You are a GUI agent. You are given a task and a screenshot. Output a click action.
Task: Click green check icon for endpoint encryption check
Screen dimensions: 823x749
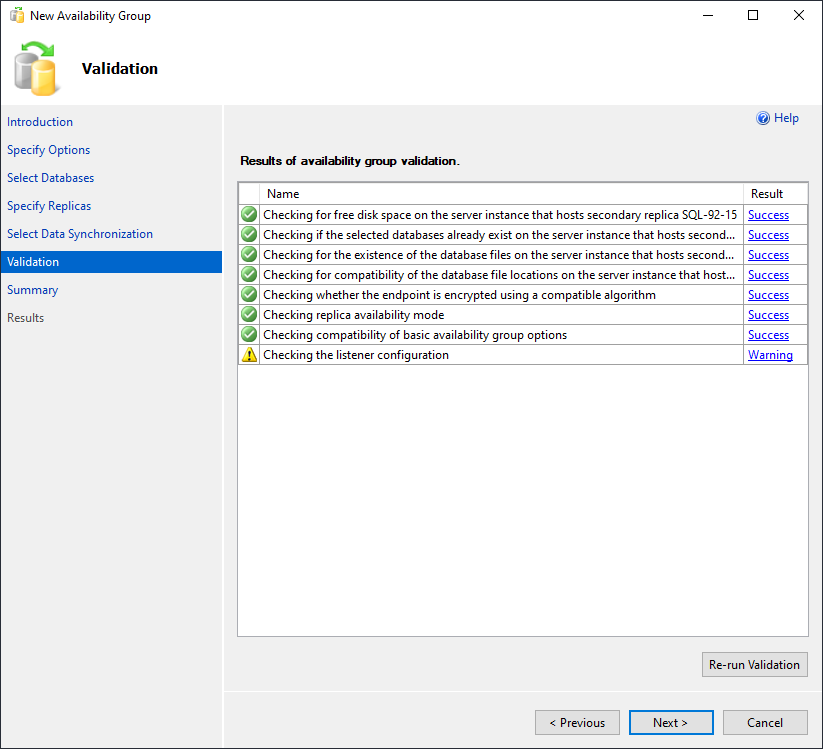click(249, 295)
